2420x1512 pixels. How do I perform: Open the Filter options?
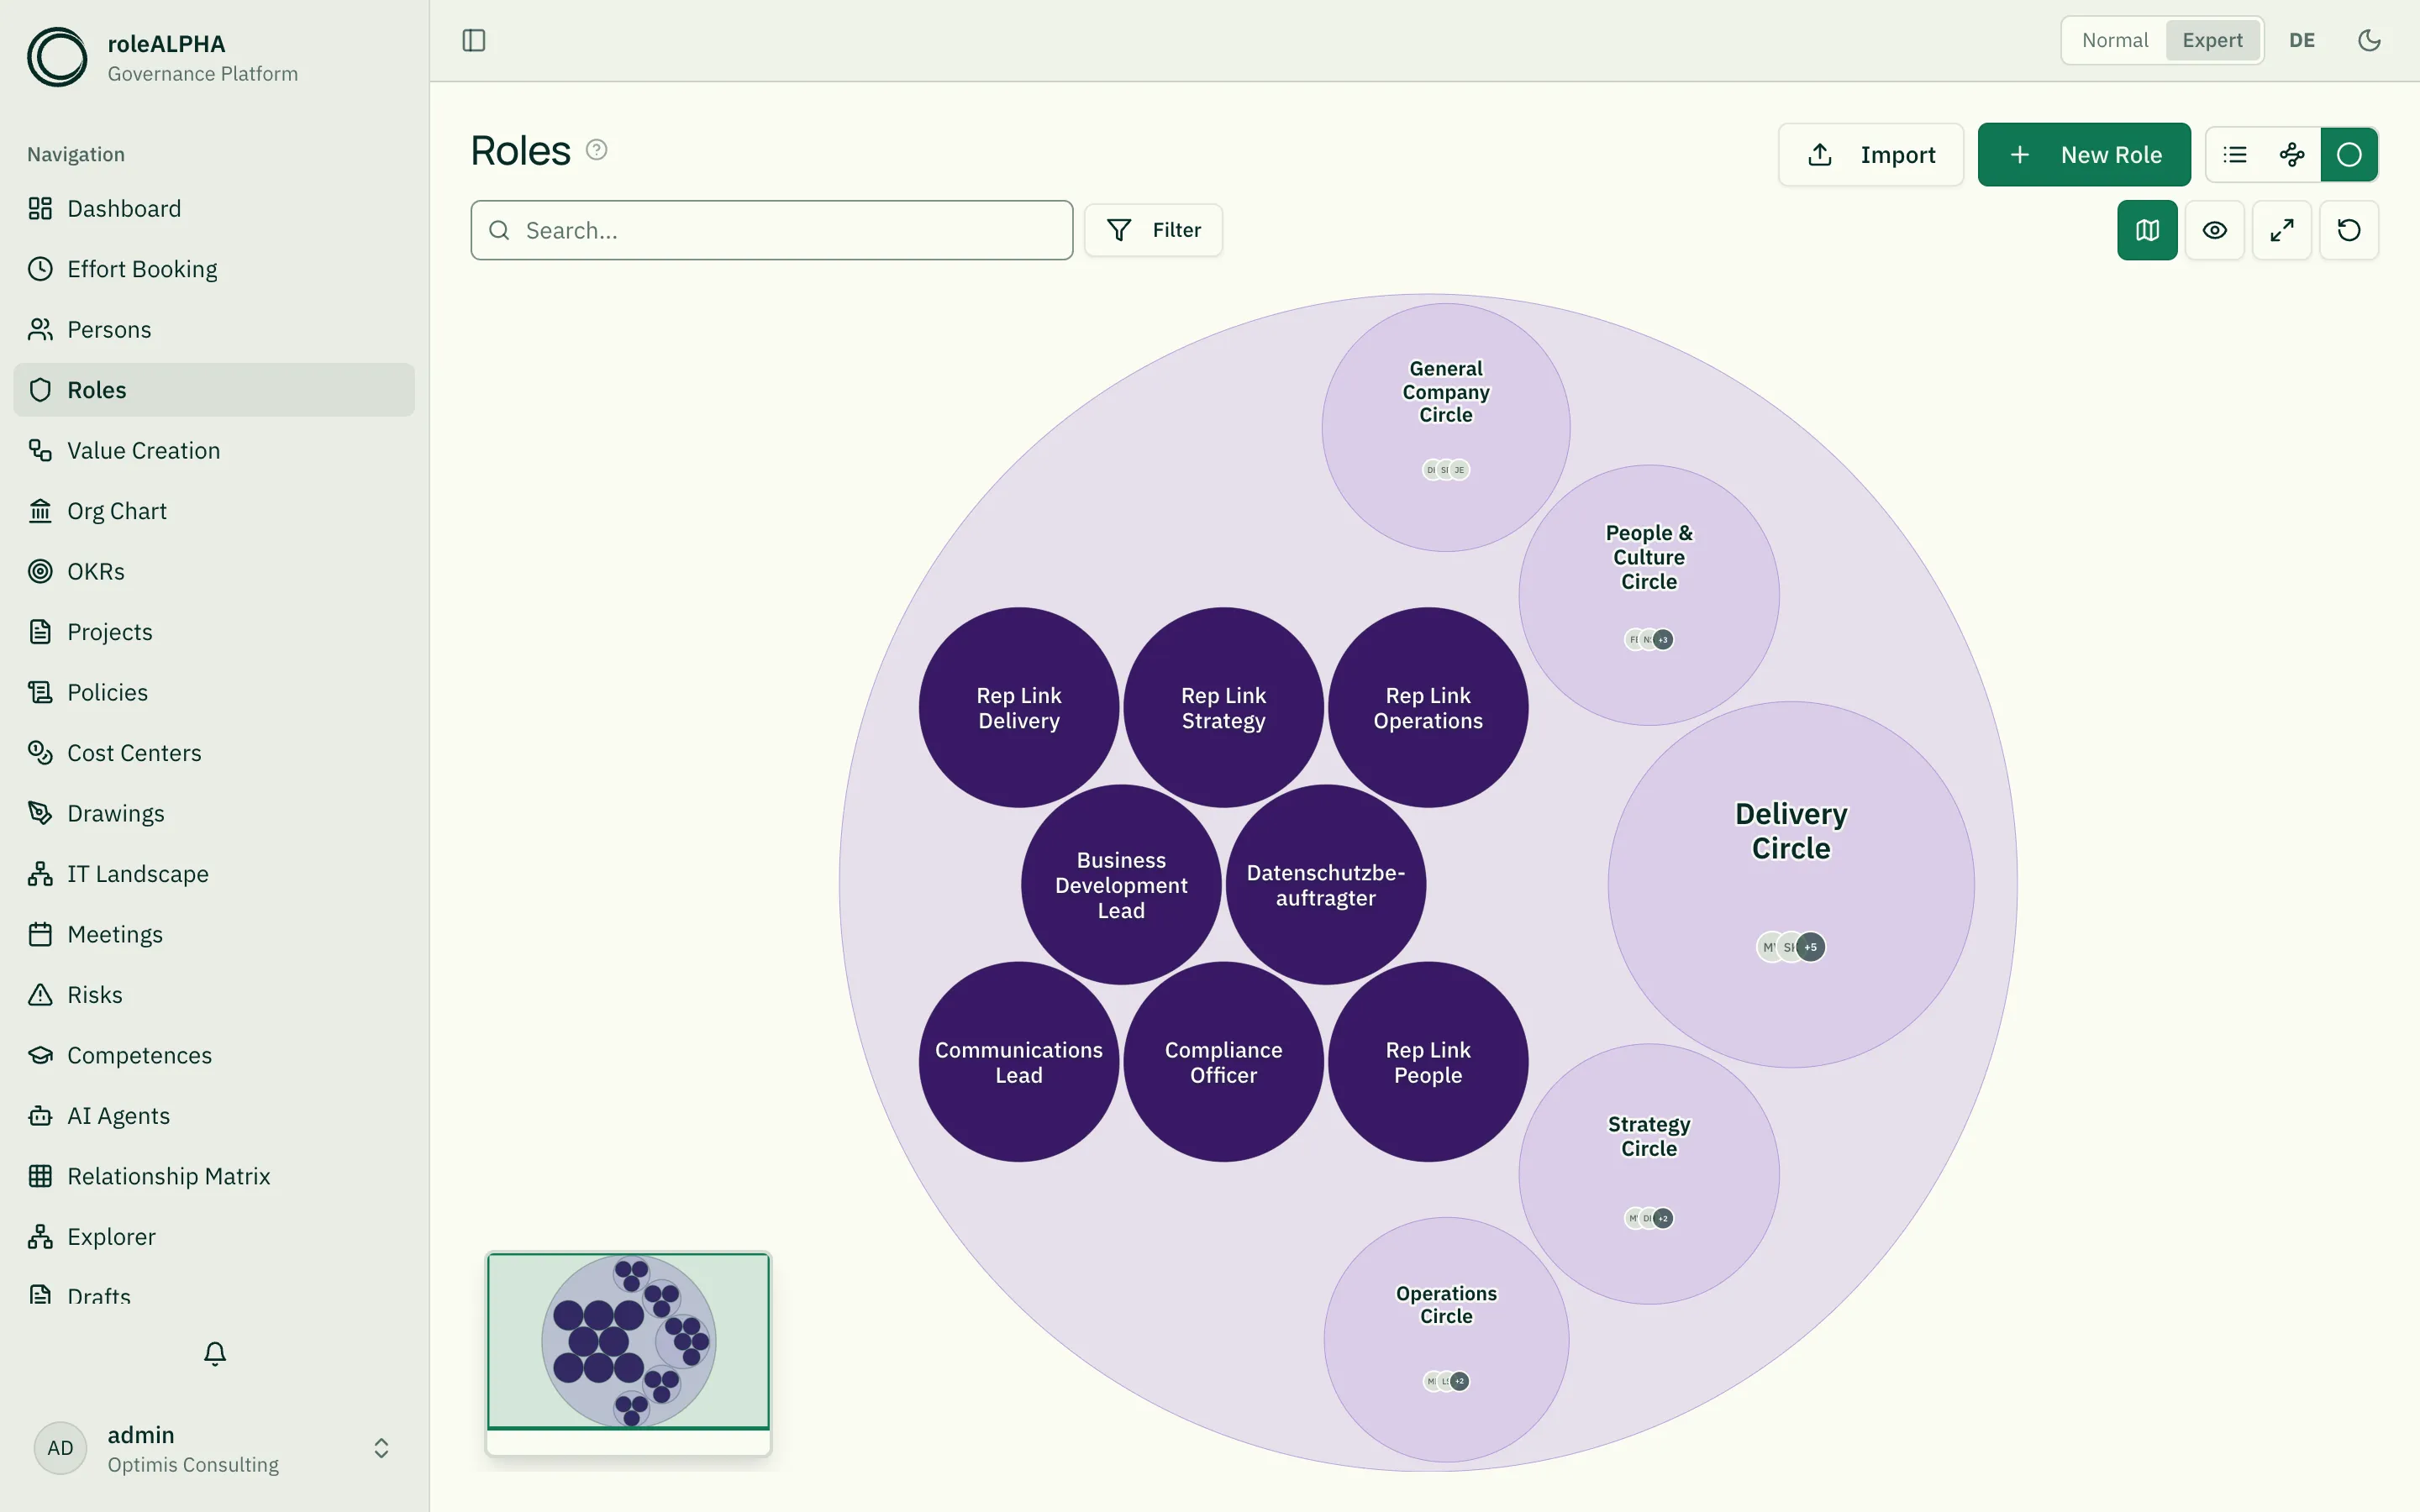coord(1154,230)
